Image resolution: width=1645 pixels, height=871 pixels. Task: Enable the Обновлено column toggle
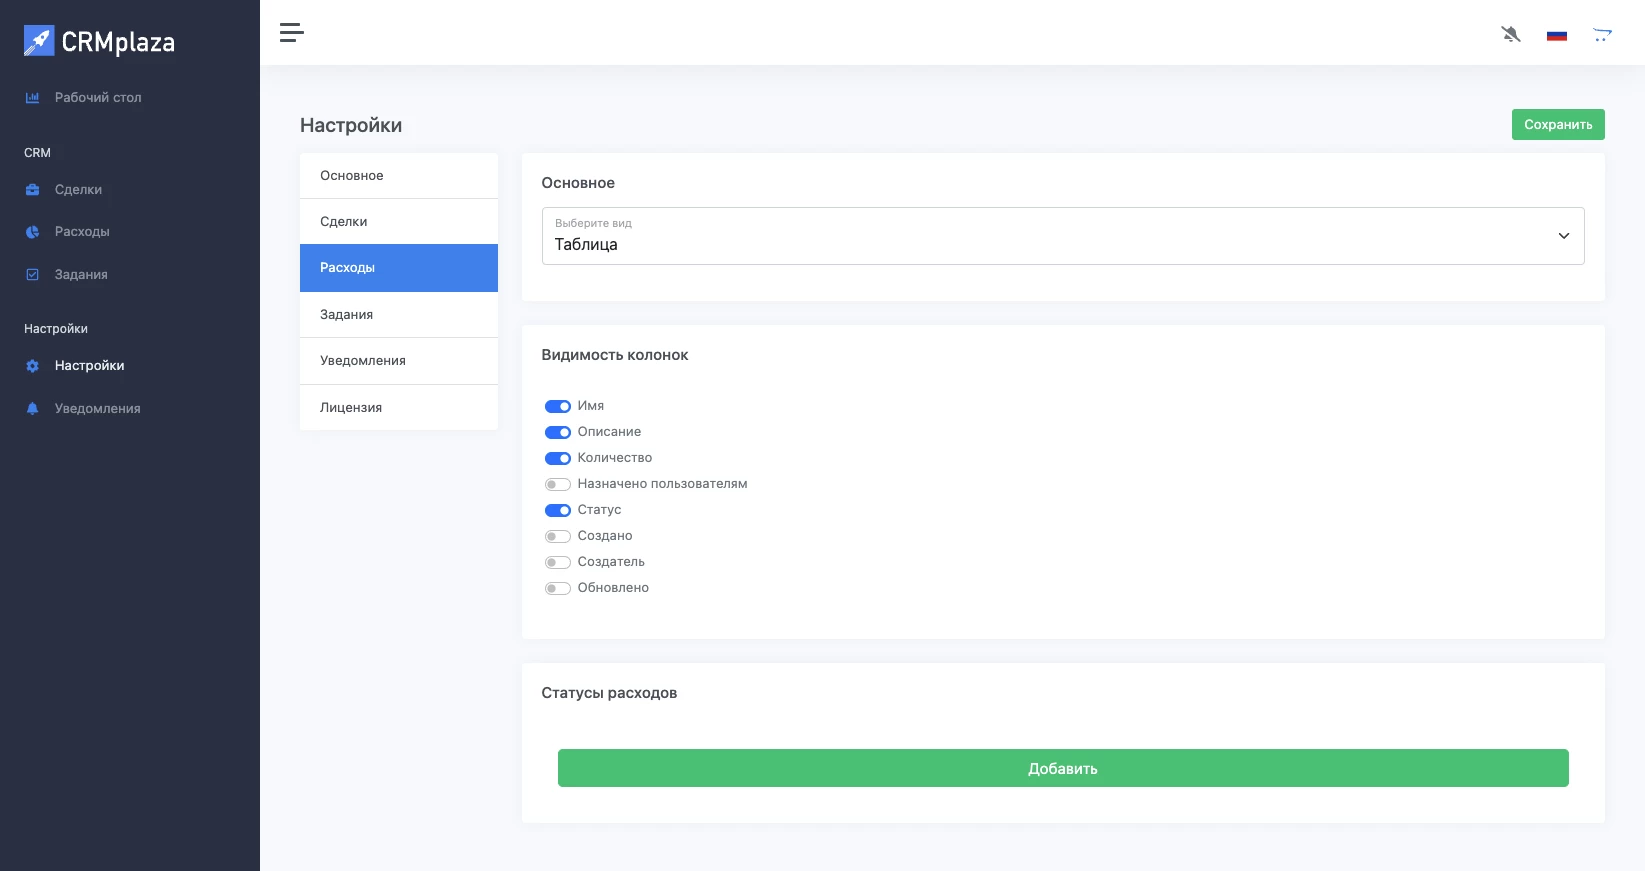557,588
